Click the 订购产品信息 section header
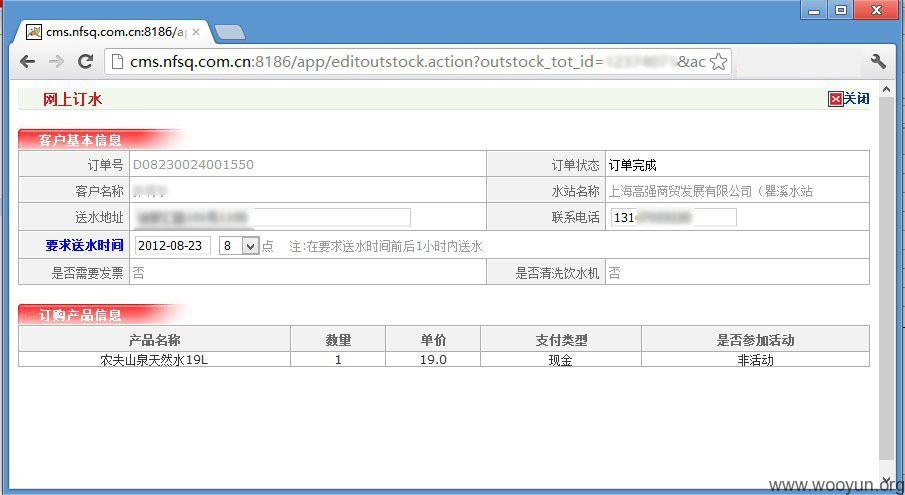The height and width of the screenshot is (495, 905). click(x=80, y=315)
